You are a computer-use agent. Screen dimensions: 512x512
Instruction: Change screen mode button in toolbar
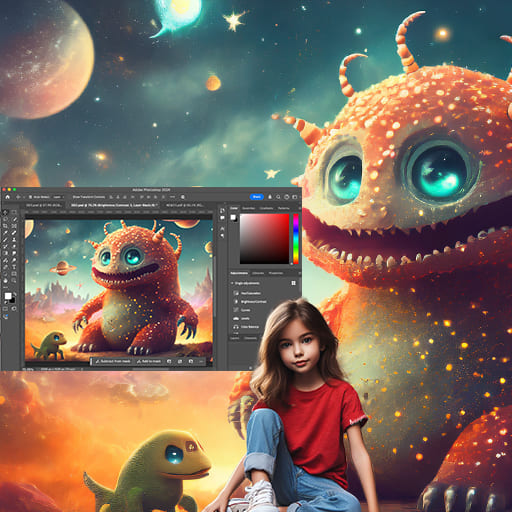coord(14,309)
